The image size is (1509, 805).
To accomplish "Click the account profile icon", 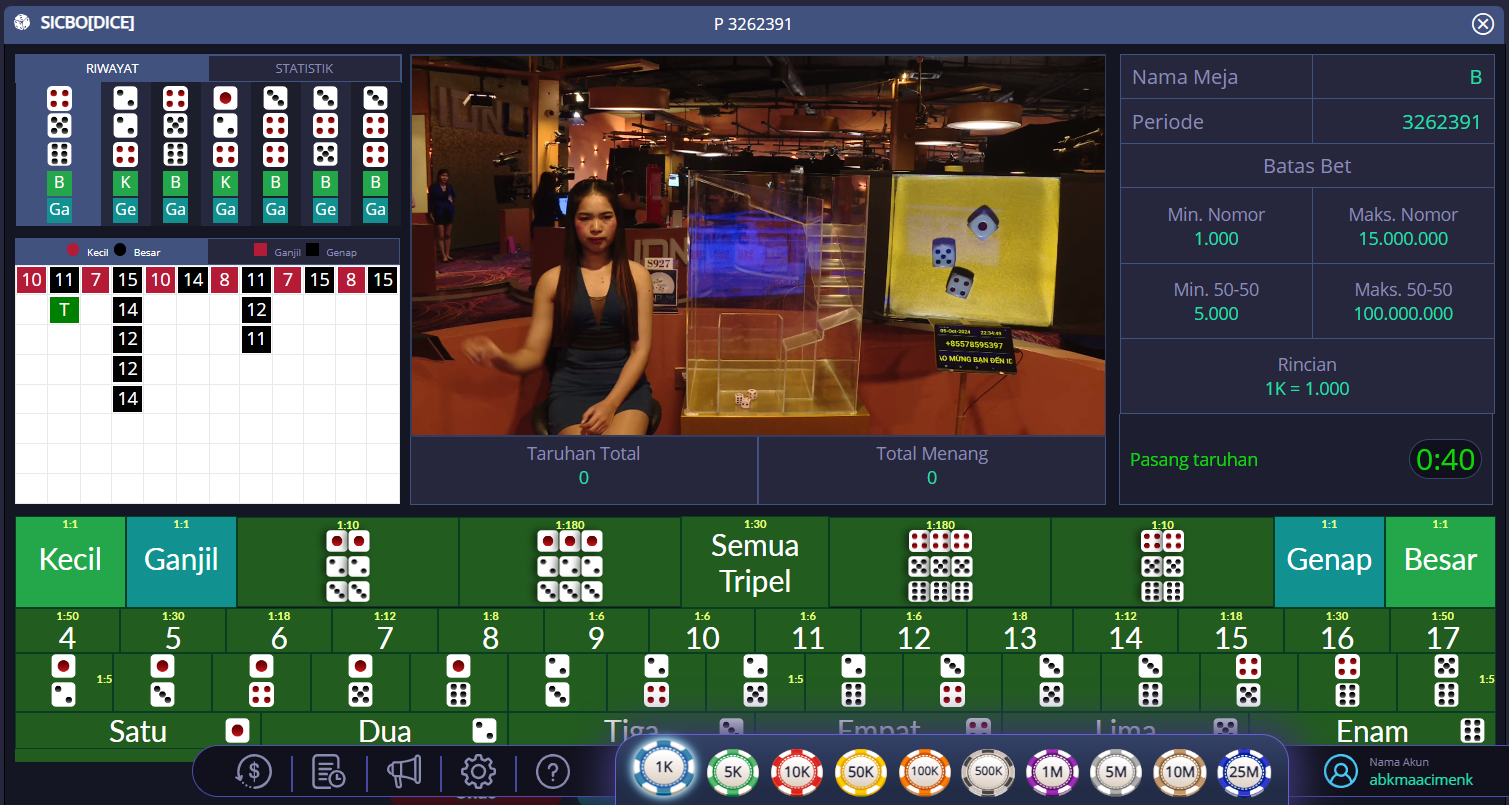I will pos(1340,771).
